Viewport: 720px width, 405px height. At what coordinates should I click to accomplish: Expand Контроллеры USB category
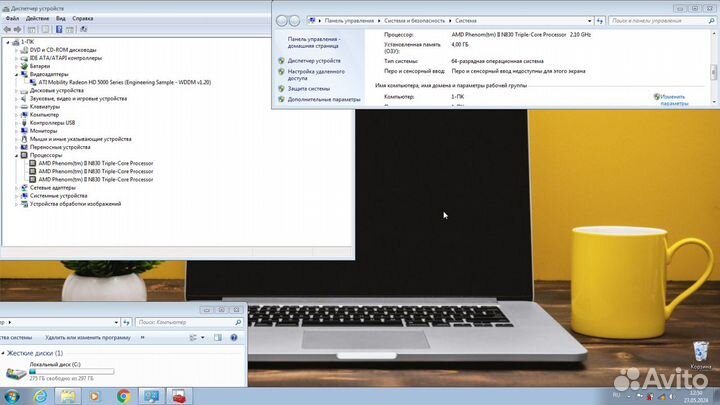click(16, 123)
